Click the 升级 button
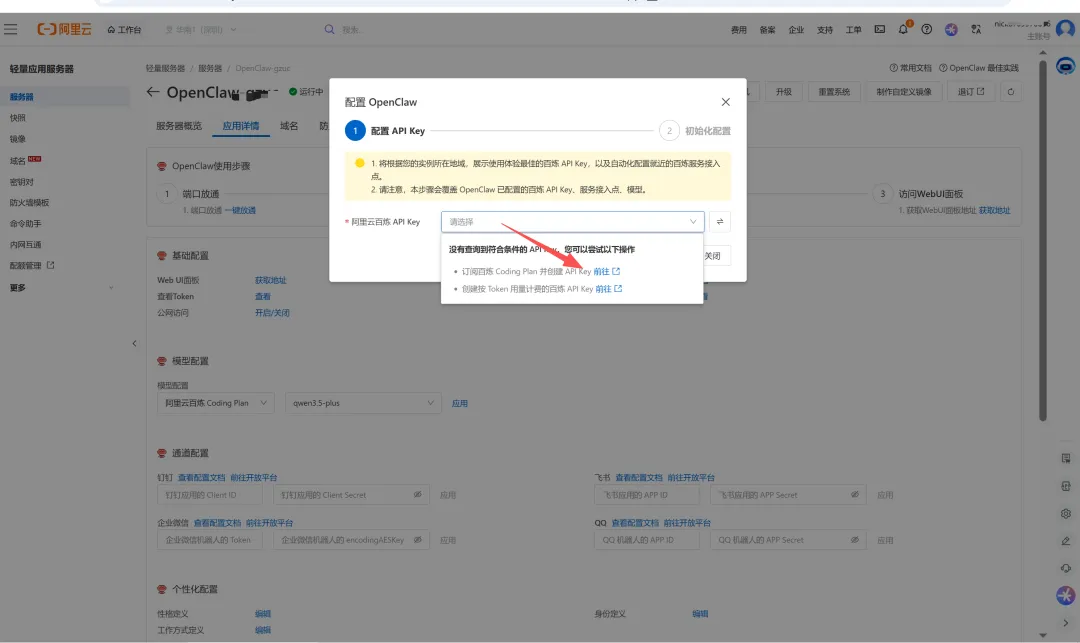The image size is (1080, 643). click(784, 92)
